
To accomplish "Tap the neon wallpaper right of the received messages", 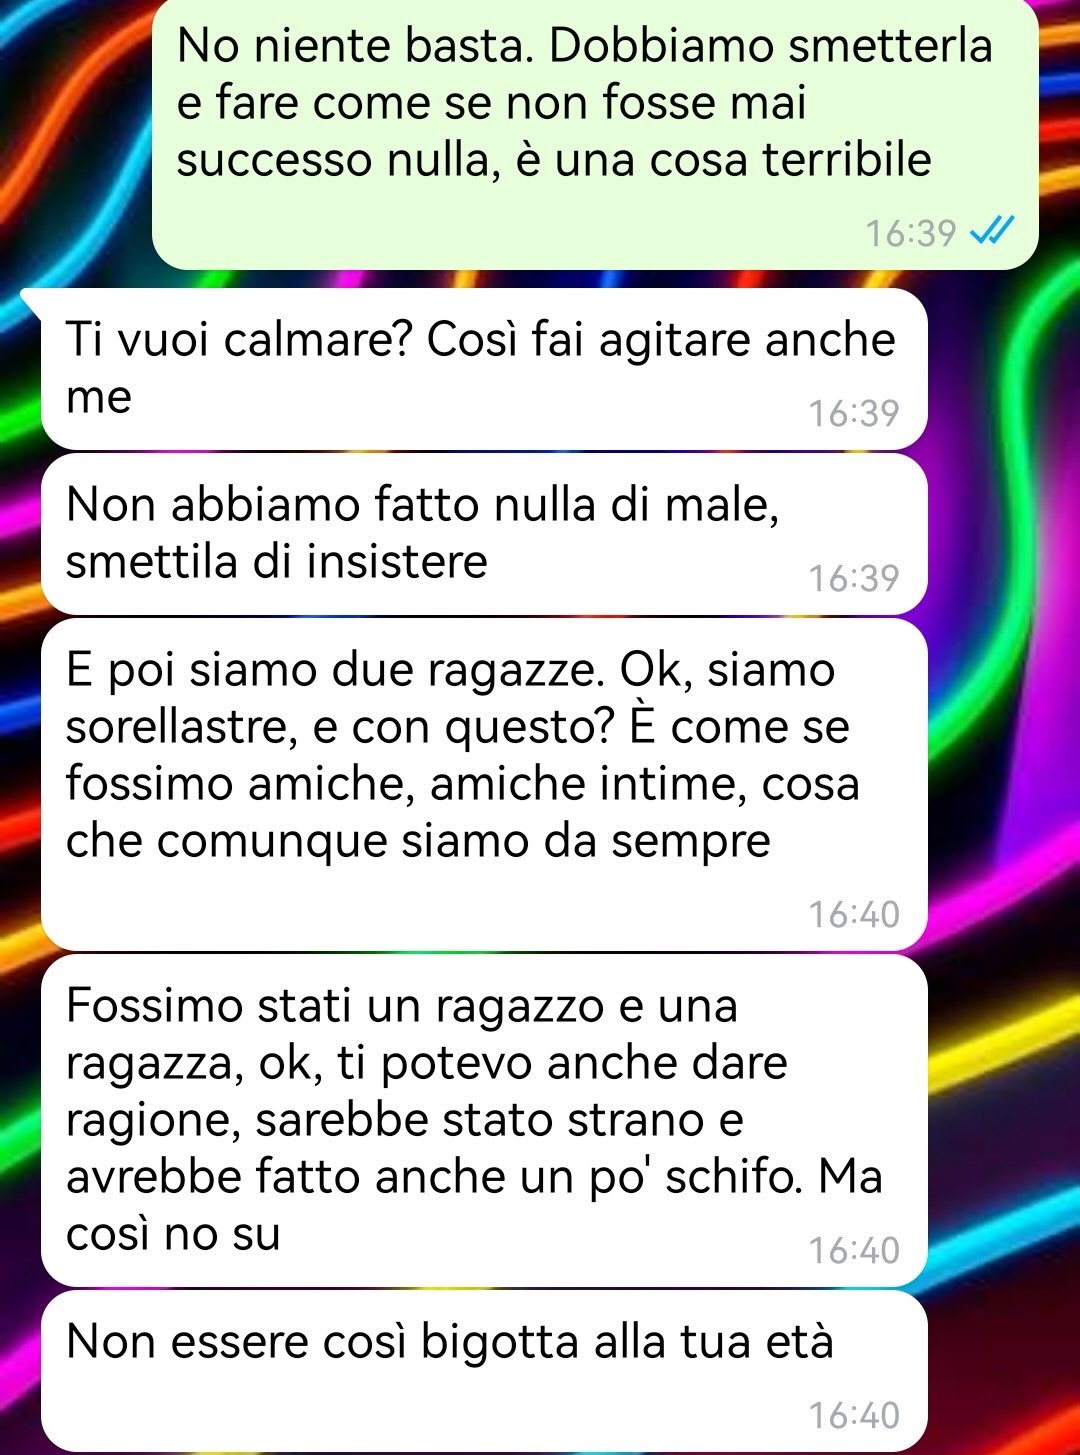I will click(1005, 800).
